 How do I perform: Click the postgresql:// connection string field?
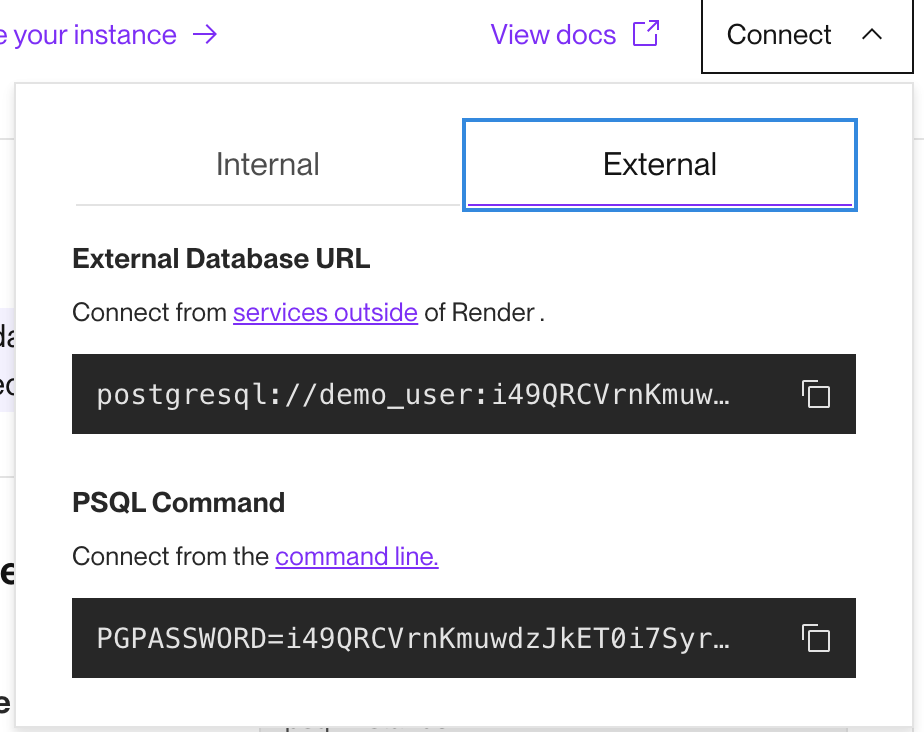pyautogui.click(x=413, y=394)
